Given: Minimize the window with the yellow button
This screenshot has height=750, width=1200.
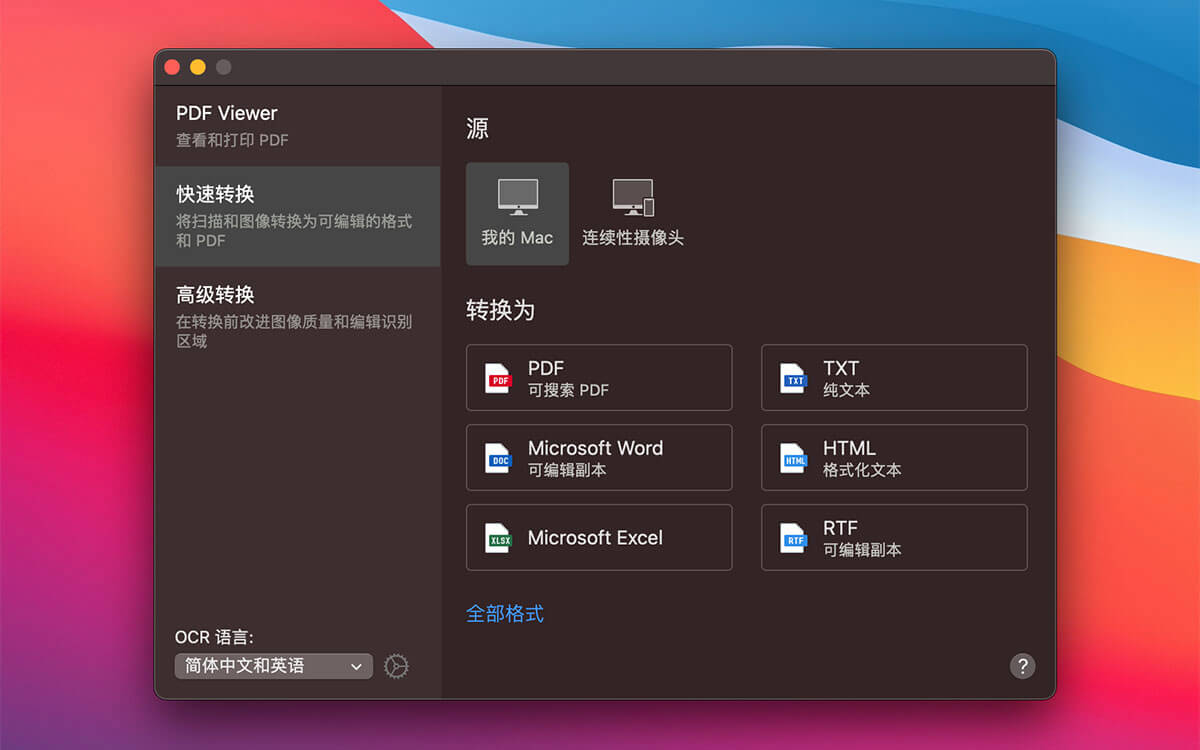Looking at the screenshot, I should point(198,67).
